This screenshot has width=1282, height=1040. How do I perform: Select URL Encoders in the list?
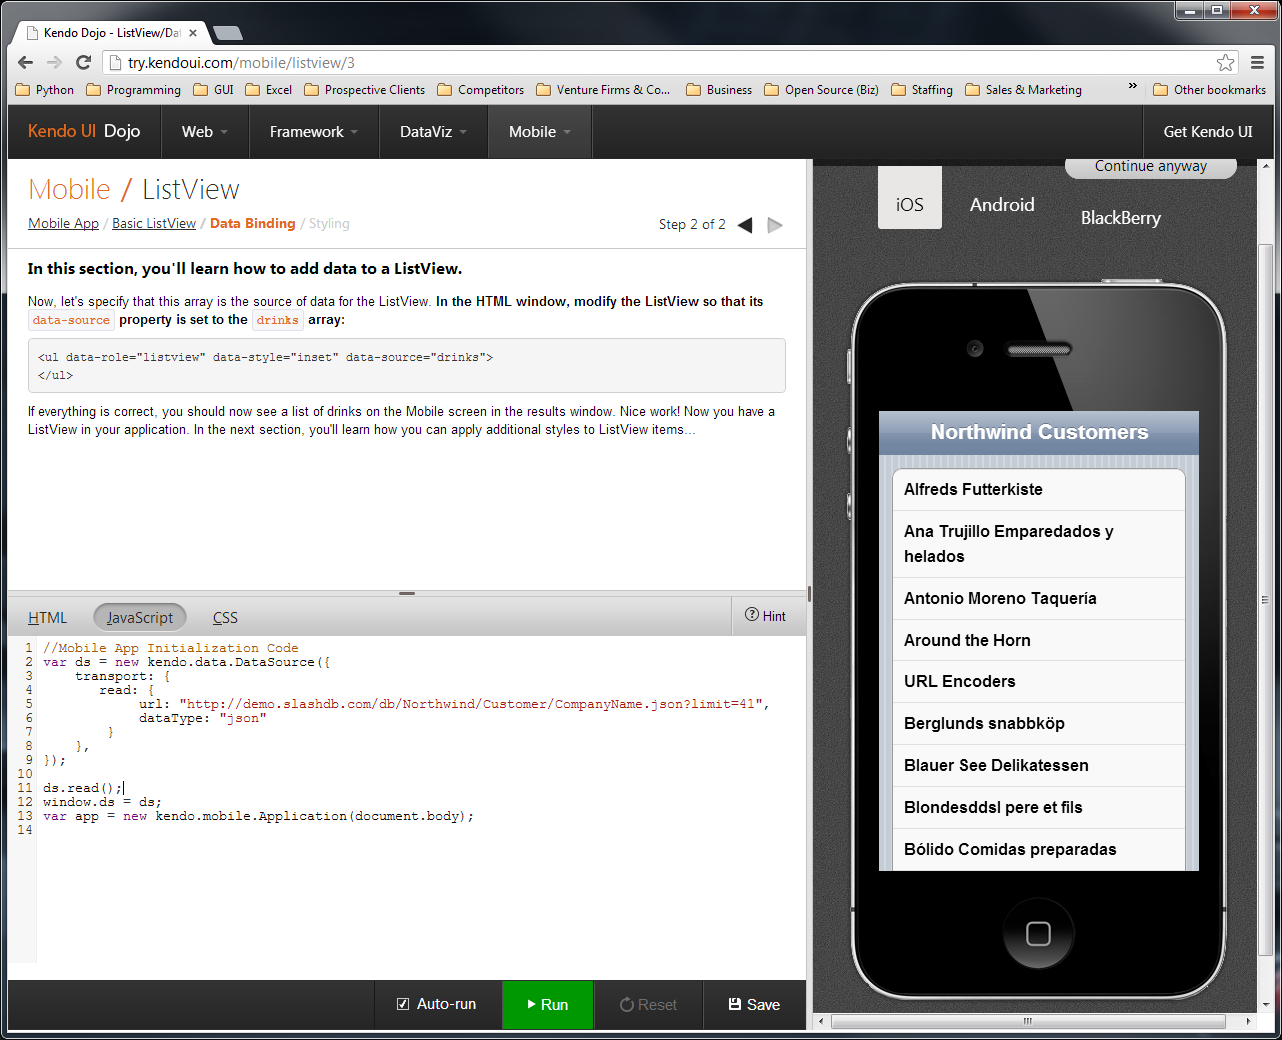(x=1039, y=682)
